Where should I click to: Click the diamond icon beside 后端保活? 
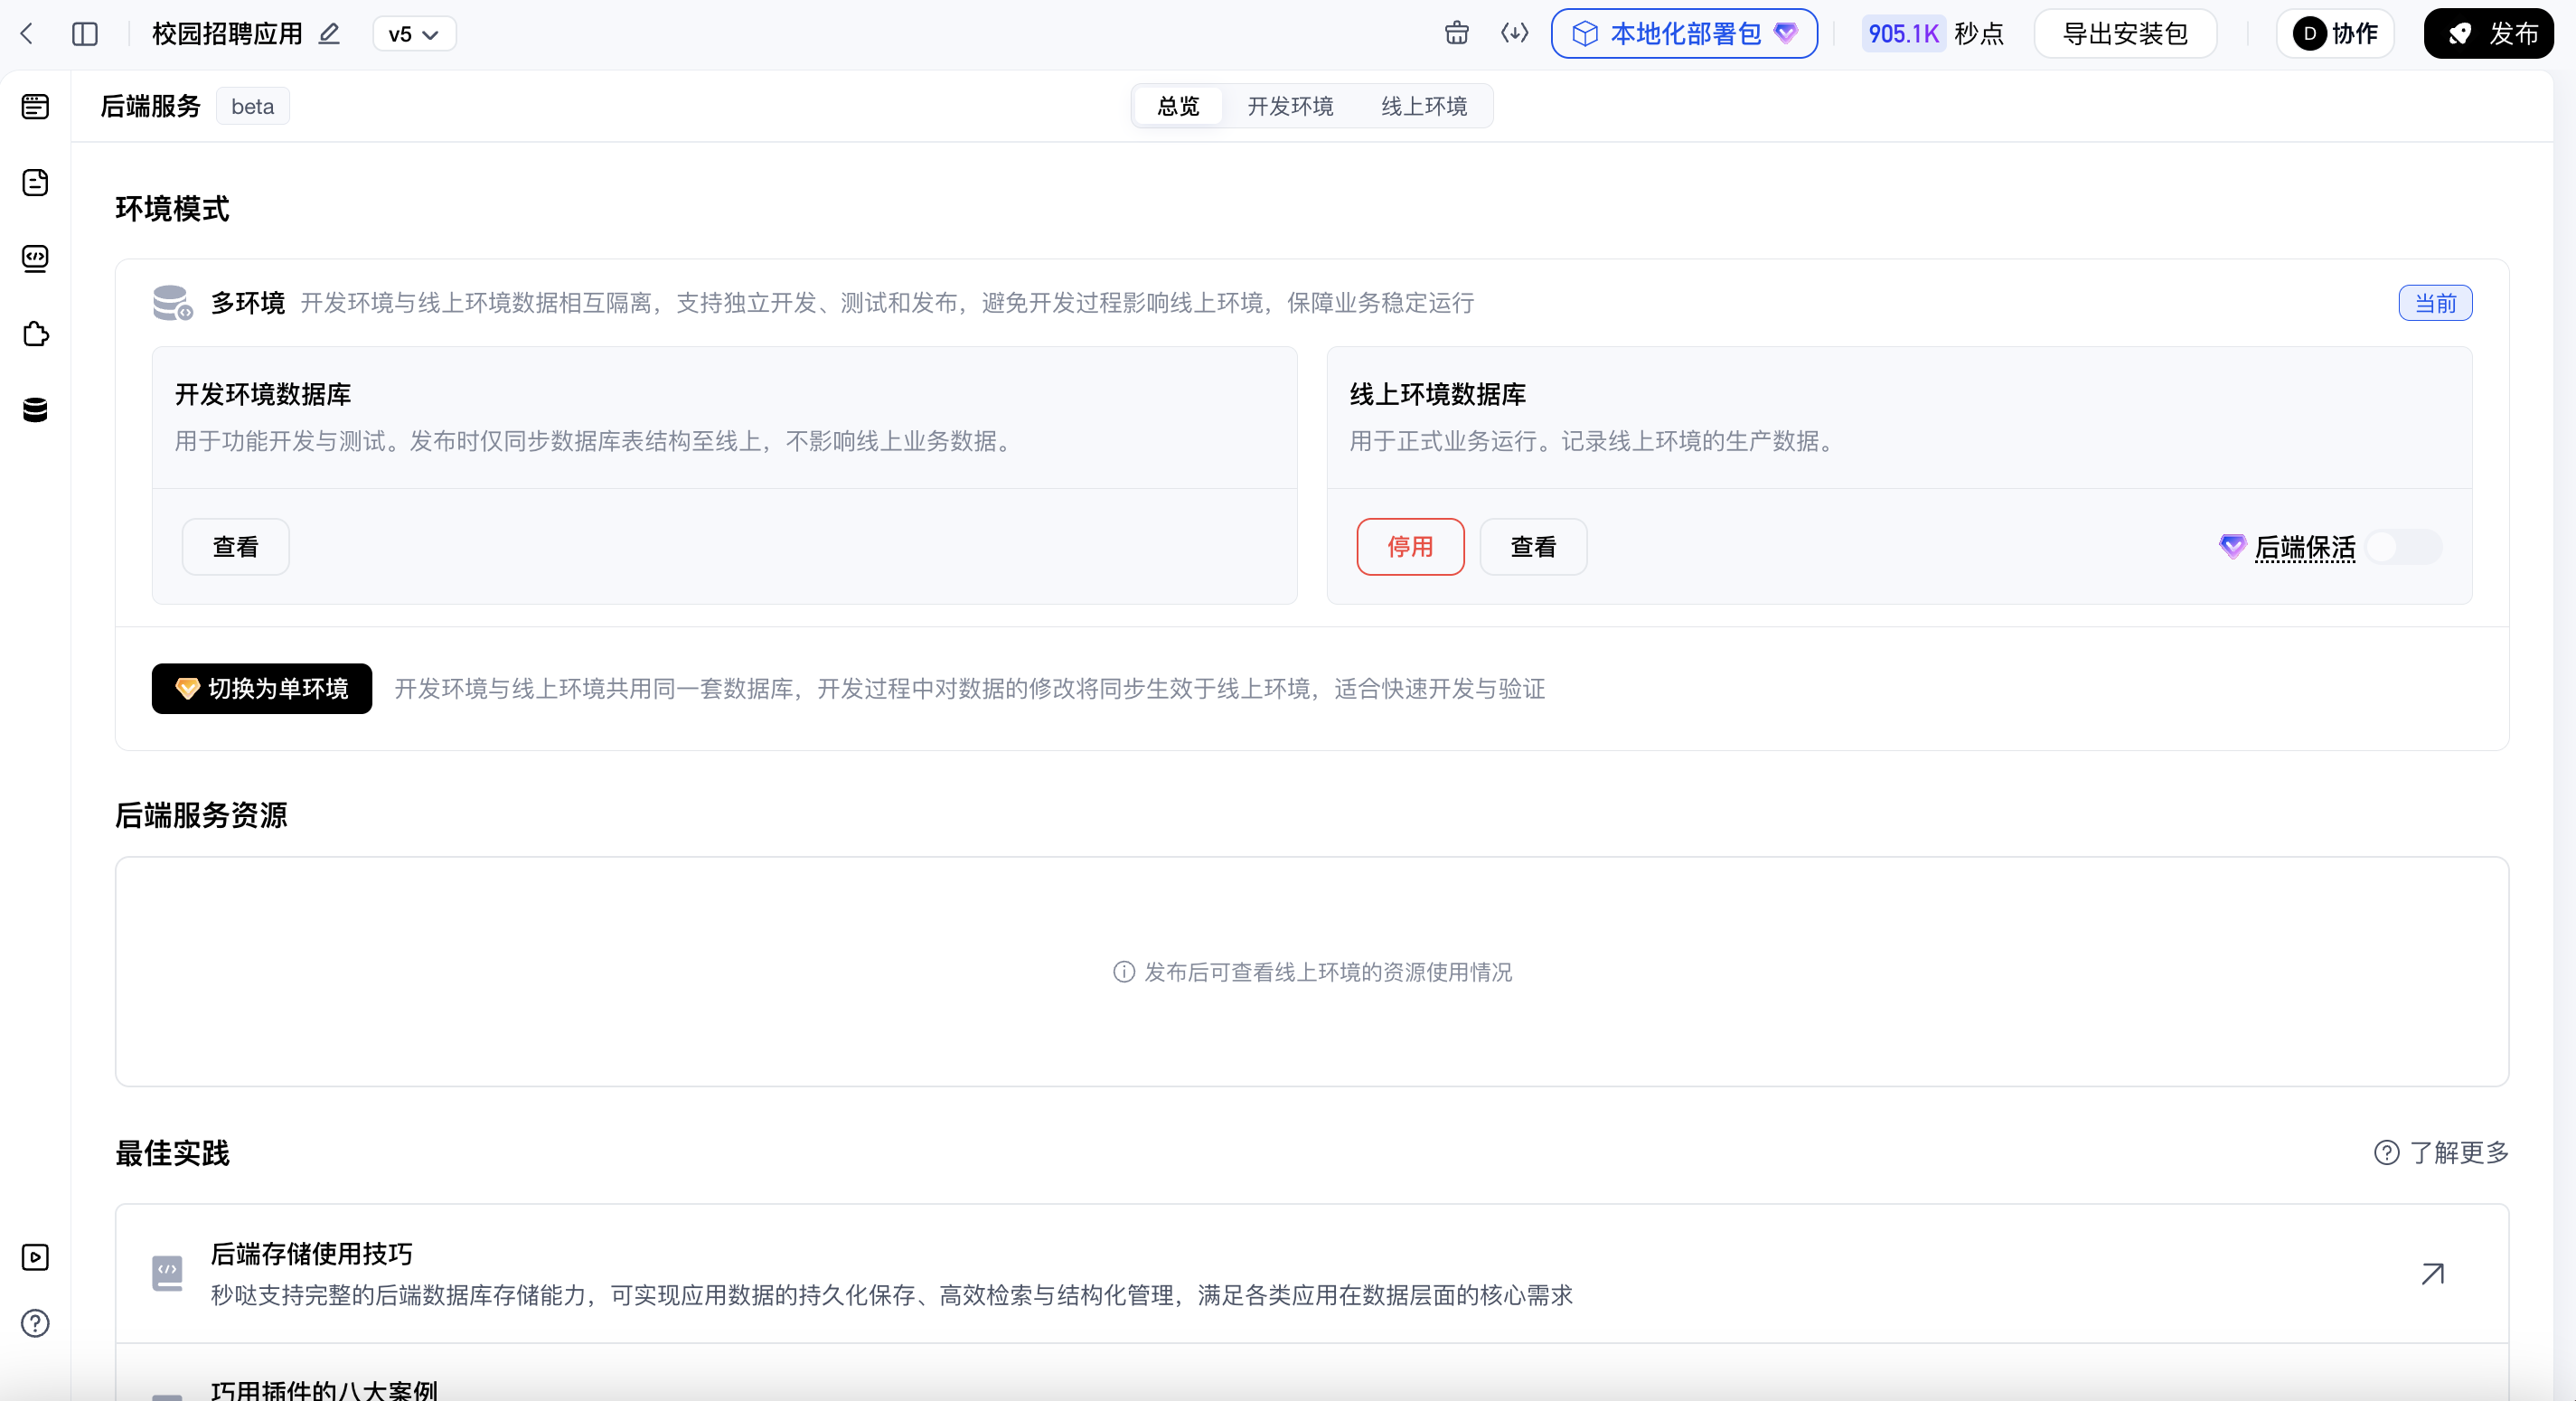2232,547
